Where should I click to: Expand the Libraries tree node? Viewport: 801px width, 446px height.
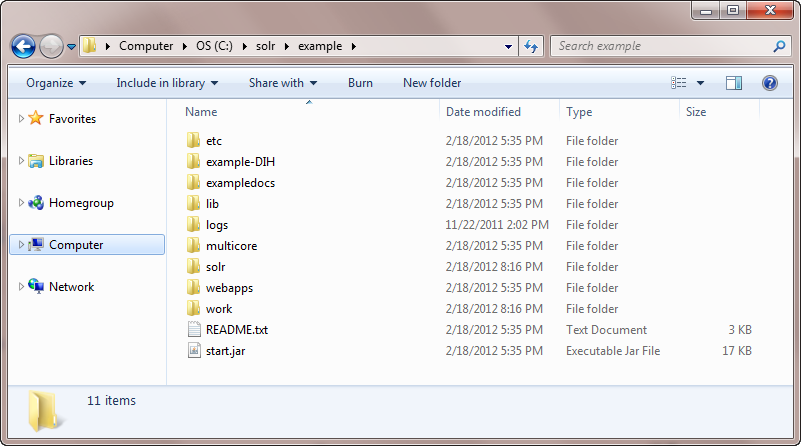click(21, 160)
